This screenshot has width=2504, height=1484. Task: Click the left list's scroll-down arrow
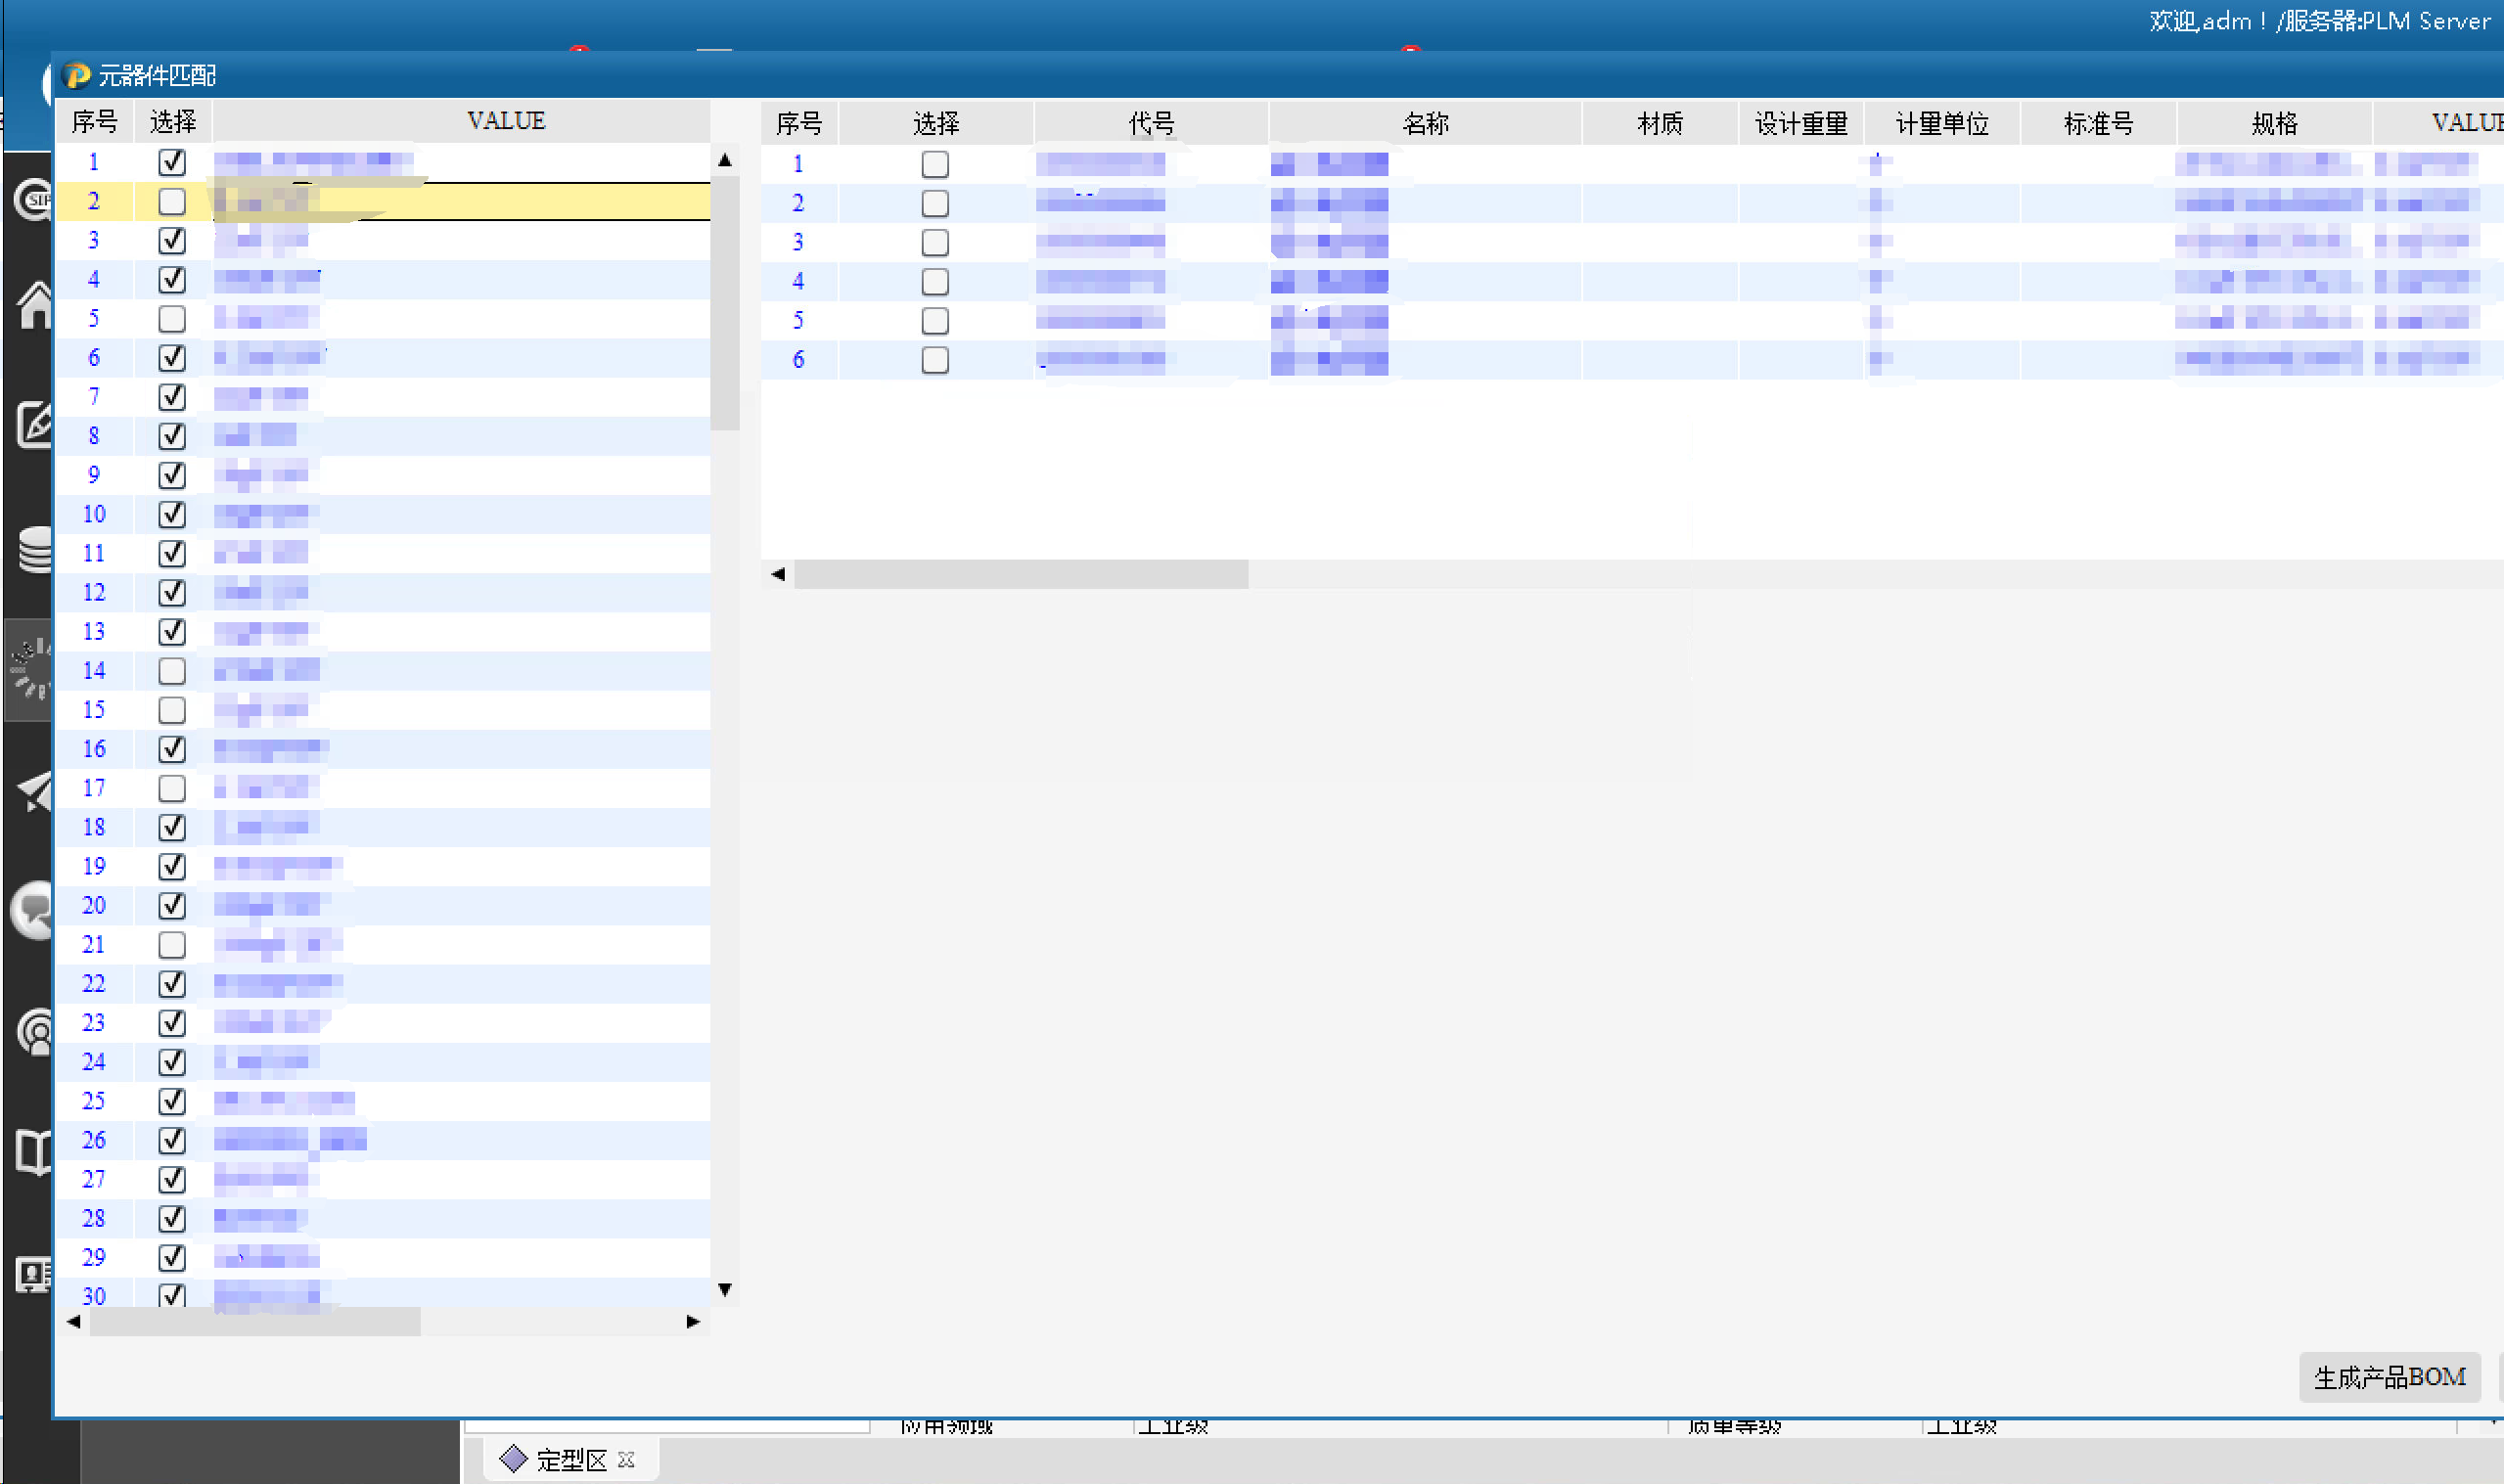(x=725, y=1290)
